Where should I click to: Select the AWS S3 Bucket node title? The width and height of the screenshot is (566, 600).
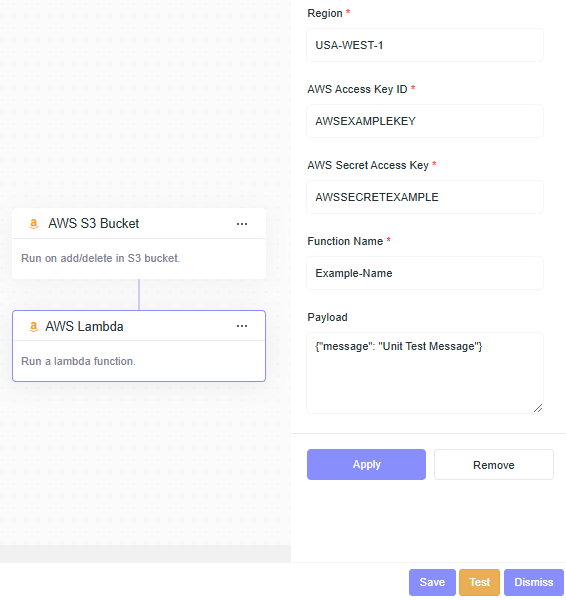pyautogui.click(x=93, y=223)
